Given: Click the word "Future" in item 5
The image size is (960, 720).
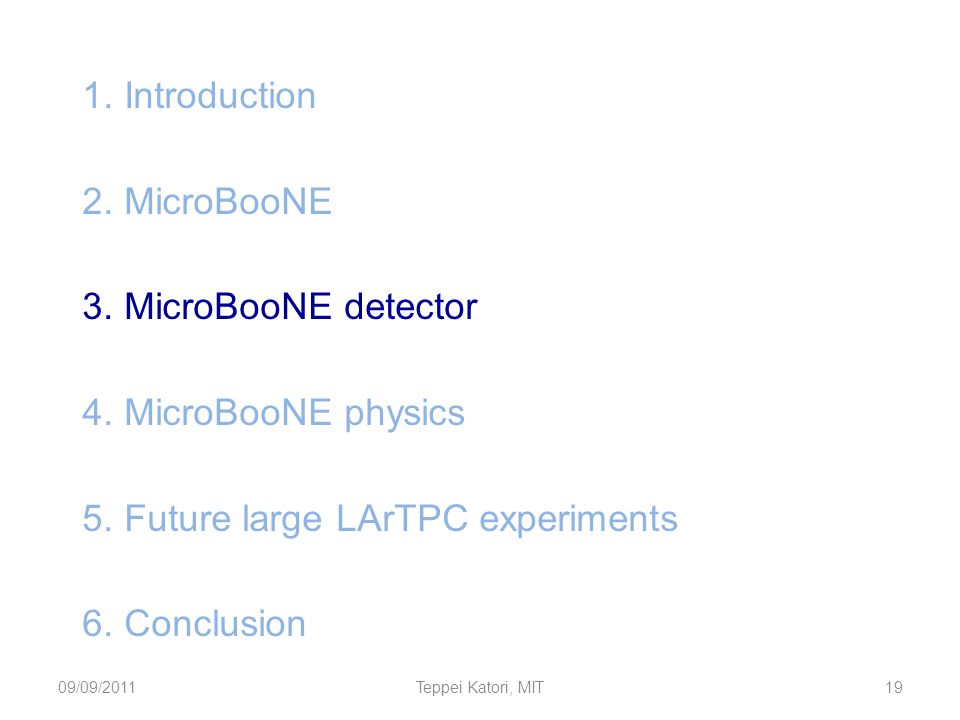Looking at the screenshot, I should [x=178, y=518].
